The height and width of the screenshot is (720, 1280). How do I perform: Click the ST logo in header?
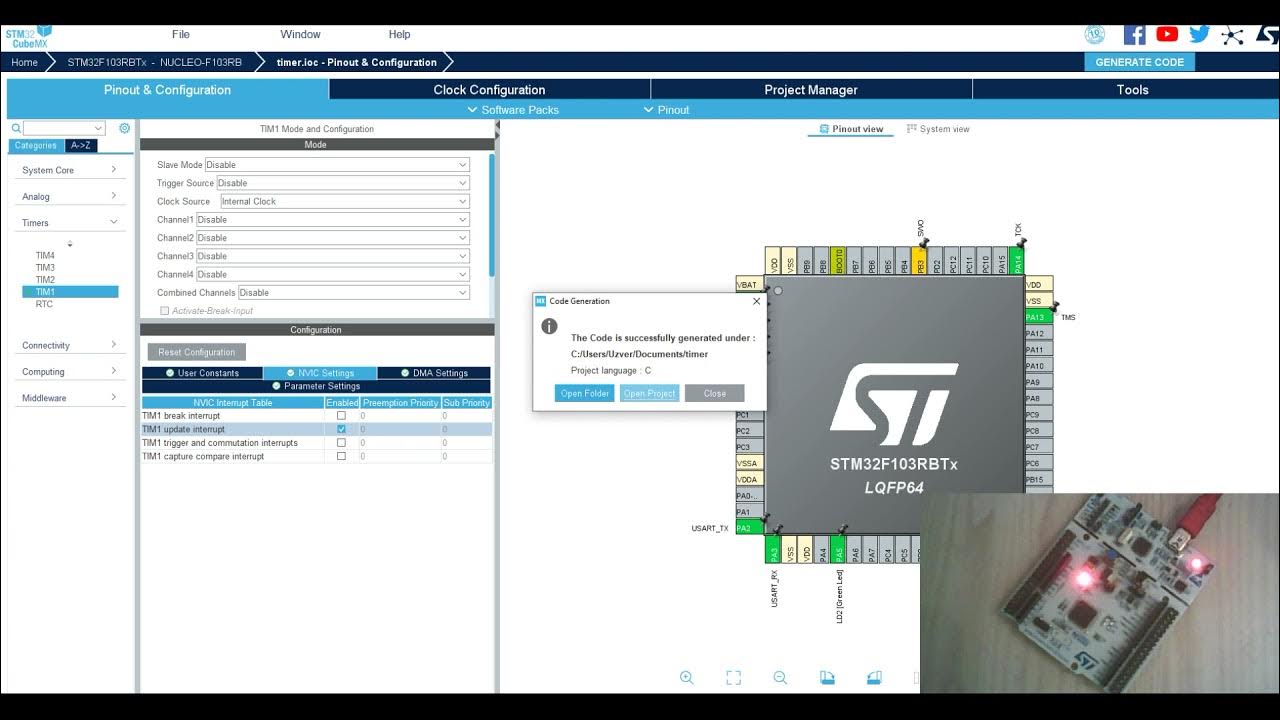pos(1267,35)
